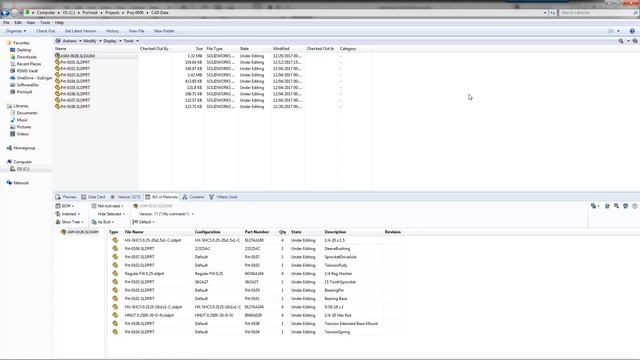Image resolution: width=640 pixels, height=360 pixels.
Task: Select the Tension Extended Base Mount description cell
Action: pos(351,324)
